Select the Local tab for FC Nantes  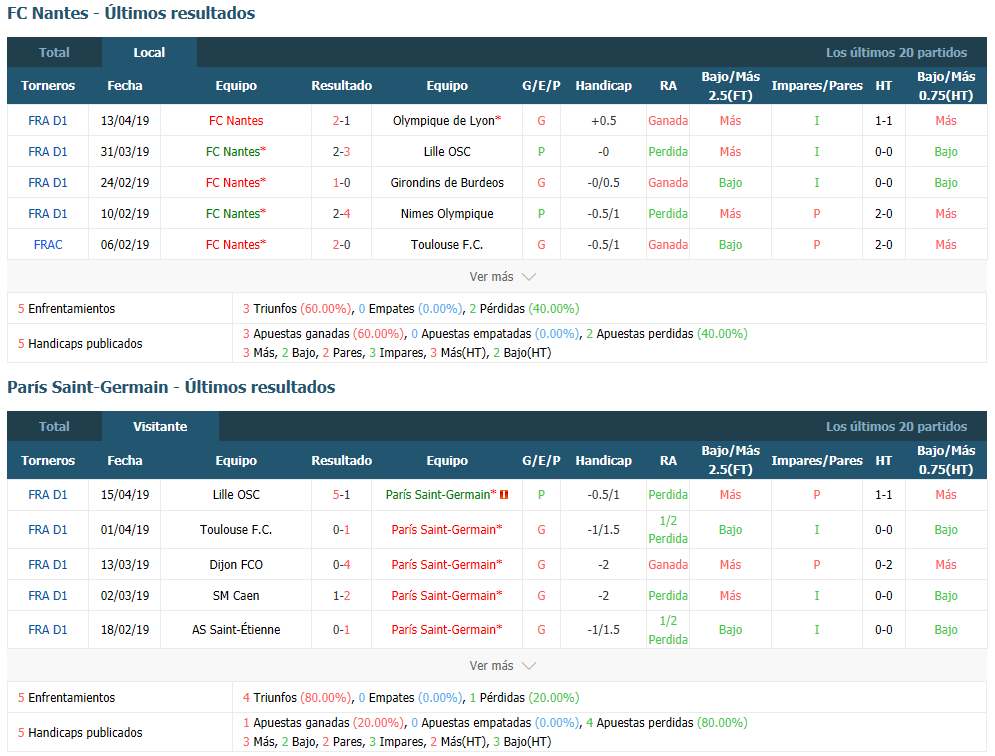pyautogui.click(x=149, y=53)
